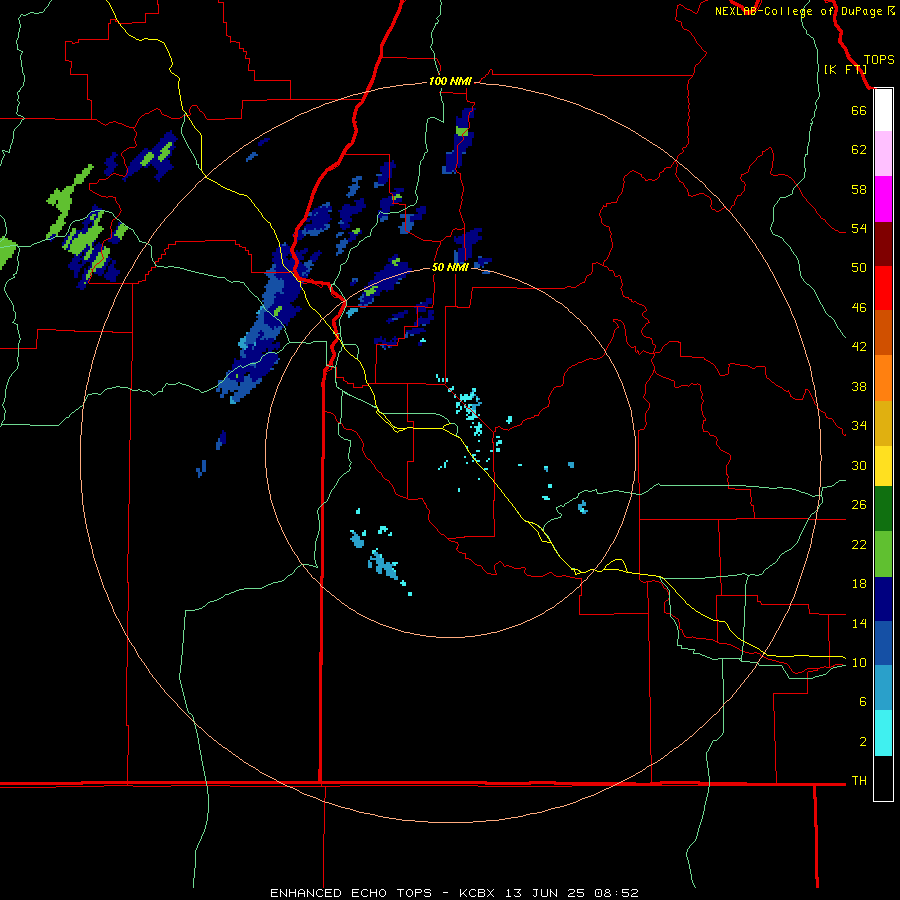Click the "54" legend value
The image size is (900, 900).
859,228
